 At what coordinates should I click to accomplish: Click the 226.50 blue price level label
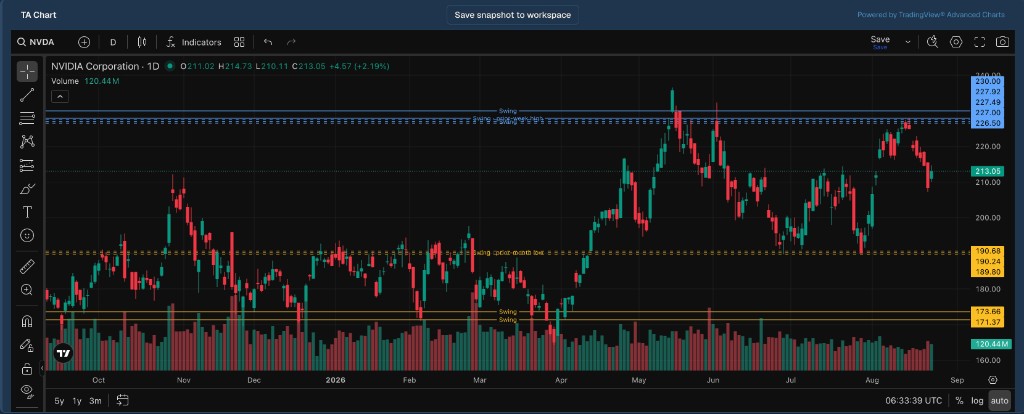click(987, 123)
